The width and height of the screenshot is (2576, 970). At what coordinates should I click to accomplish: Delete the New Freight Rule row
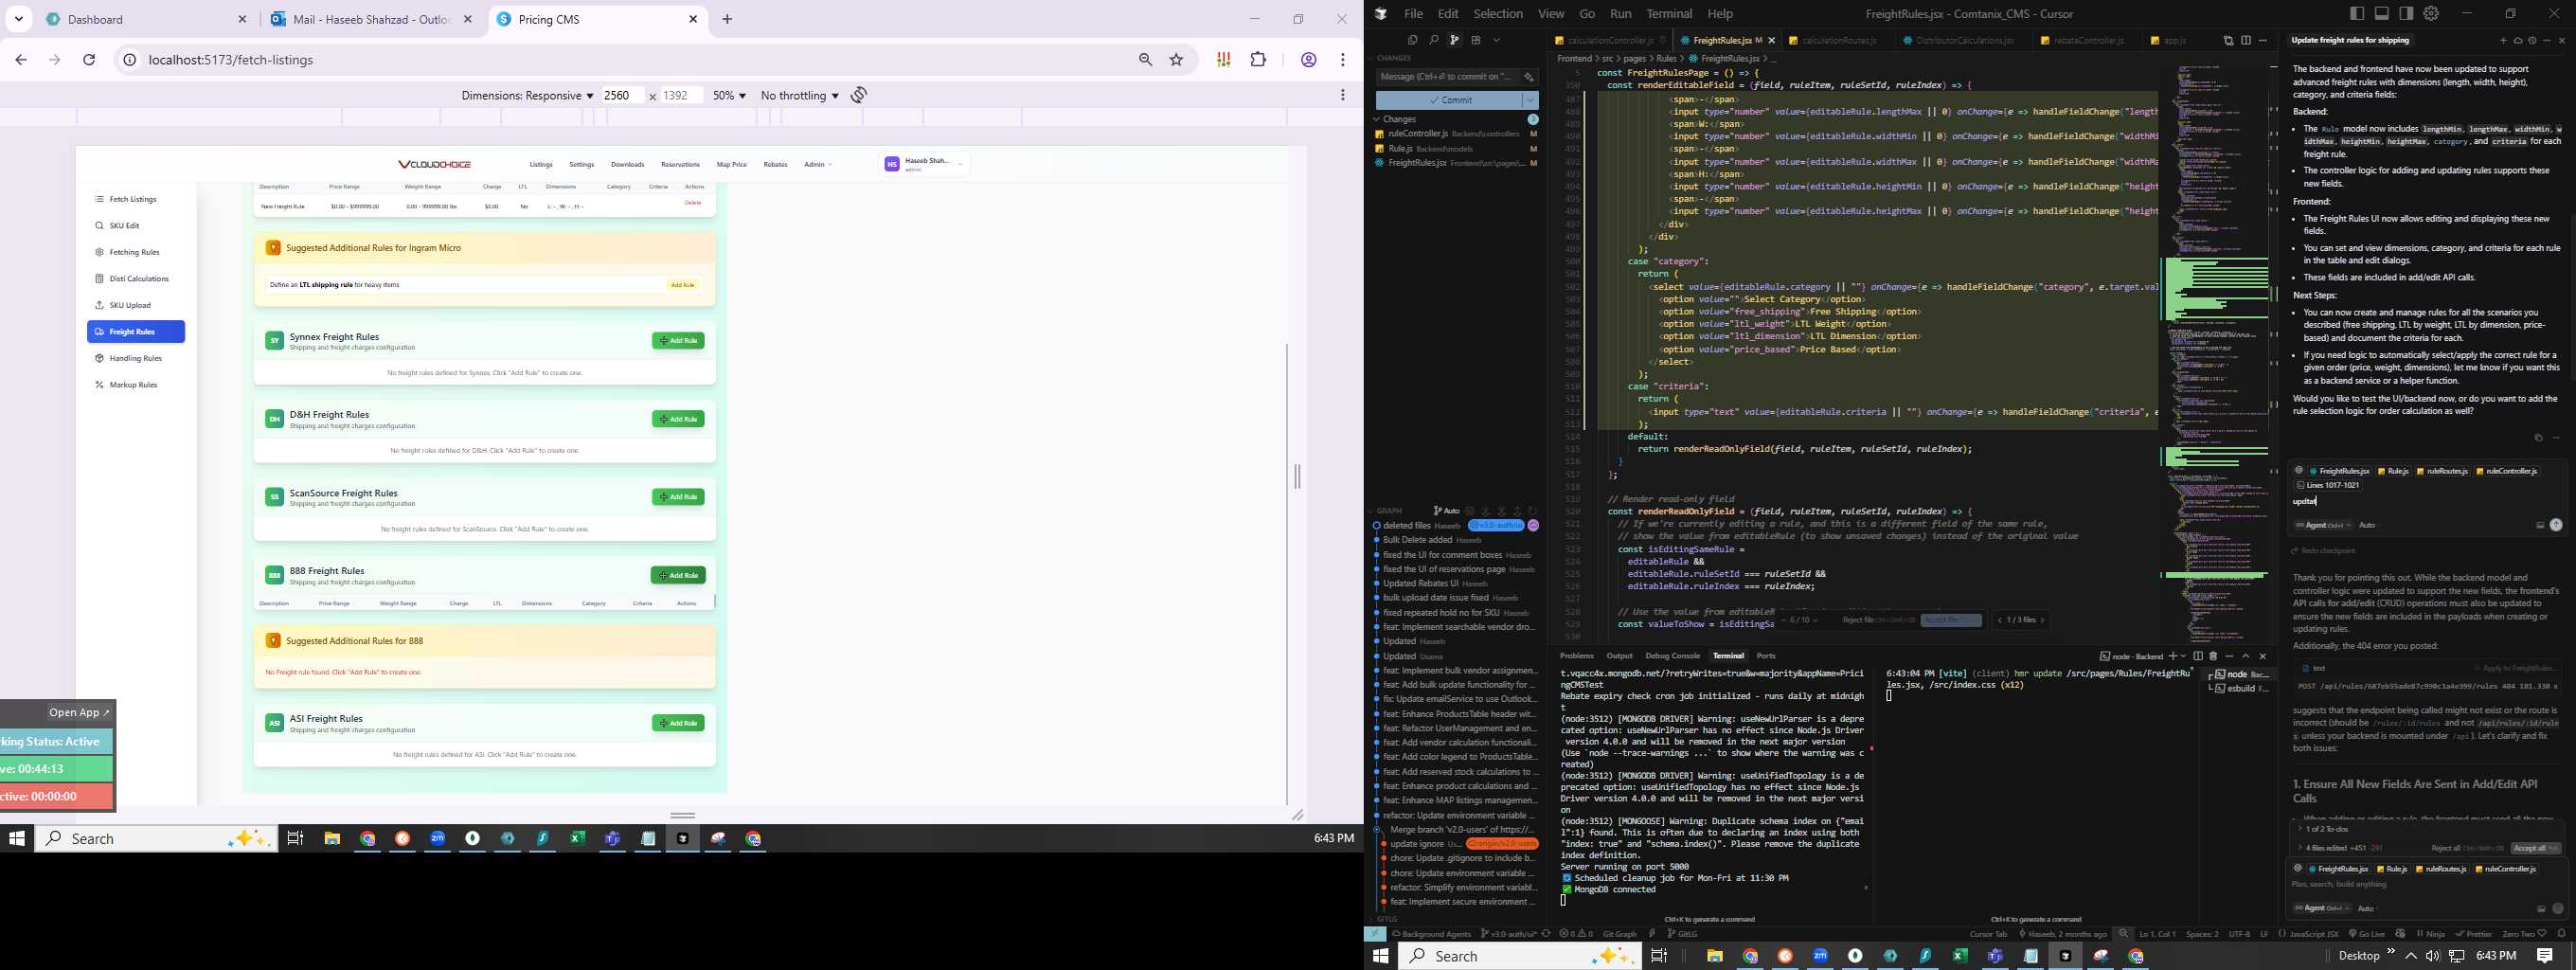point(692,203)
